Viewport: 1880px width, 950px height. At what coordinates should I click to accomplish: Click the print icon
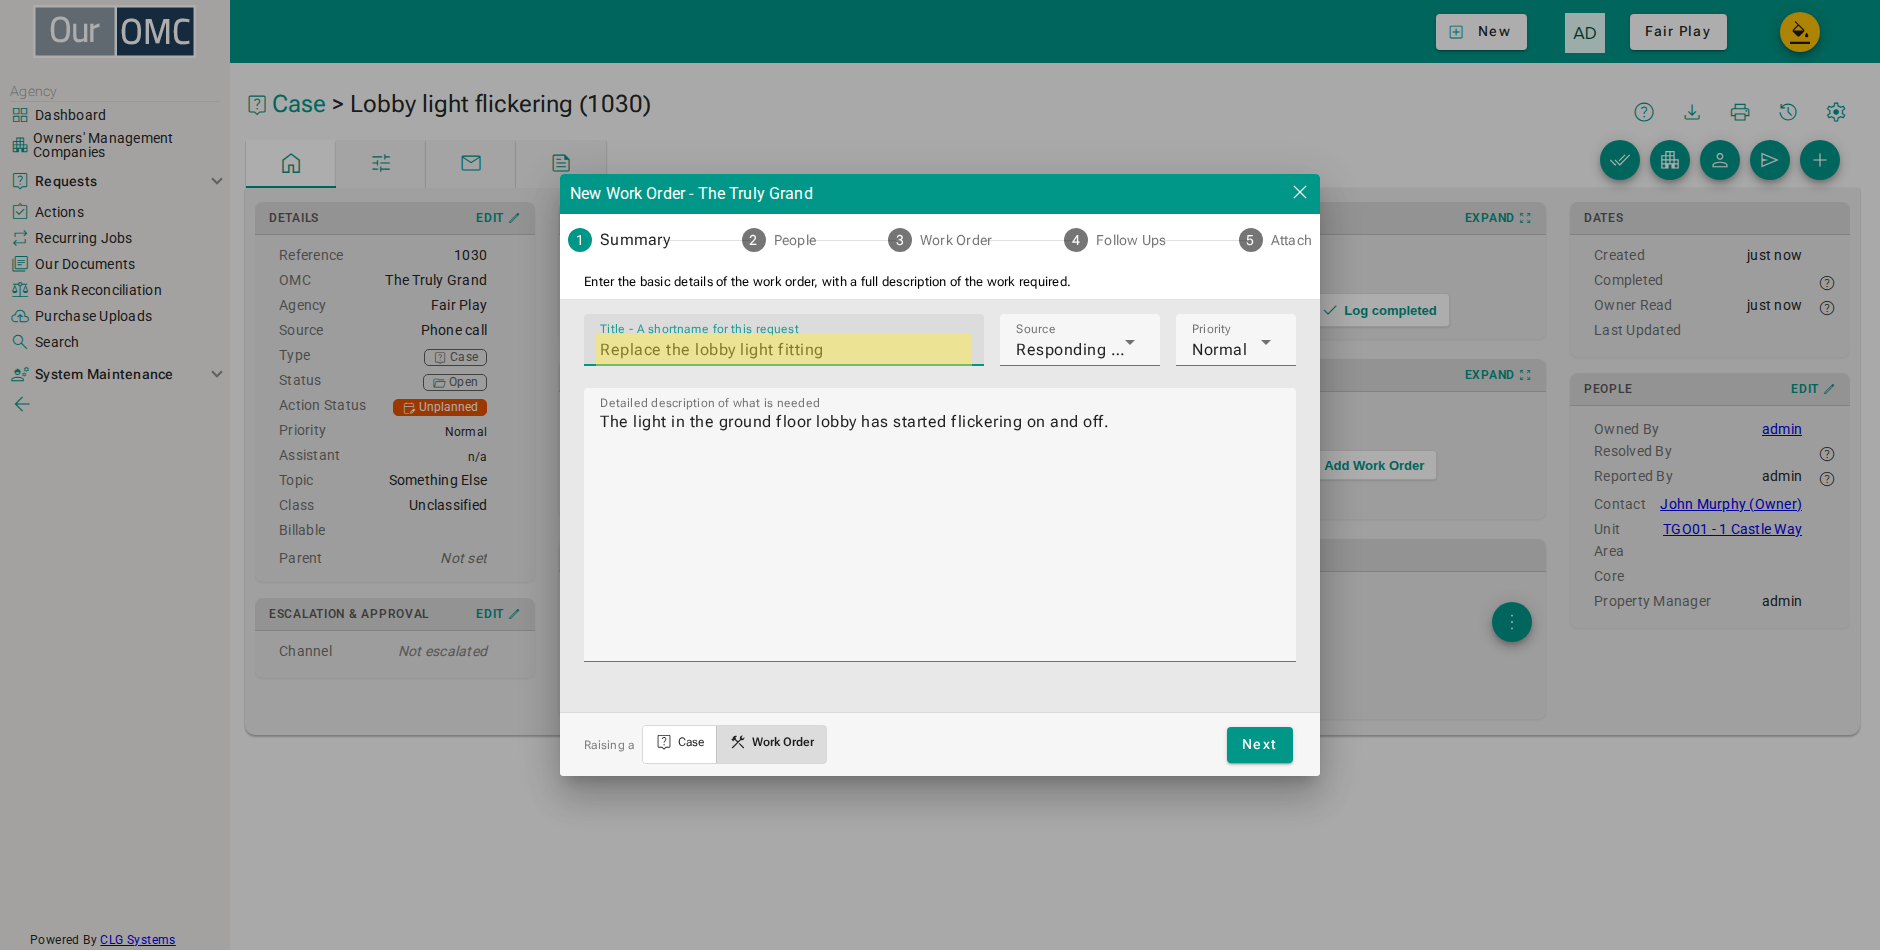tap(1740, 112)
